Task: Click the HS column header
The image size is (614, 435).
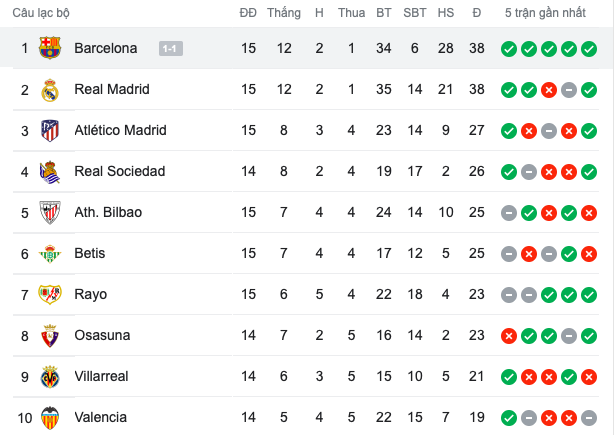Action: [446, 13]
